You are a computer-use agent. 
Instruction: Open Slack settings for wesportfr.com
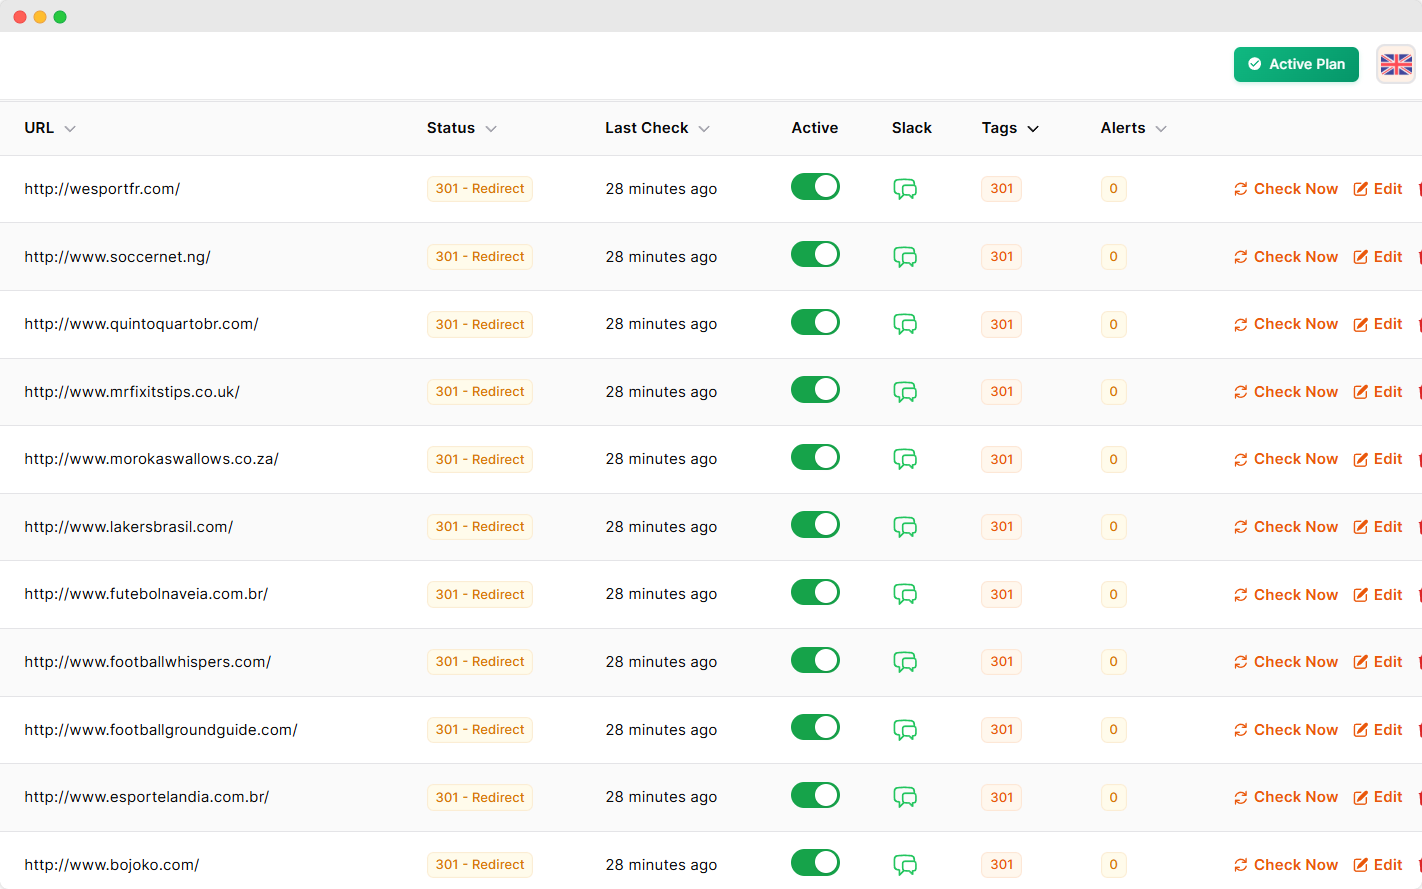(x=905, y=189)
